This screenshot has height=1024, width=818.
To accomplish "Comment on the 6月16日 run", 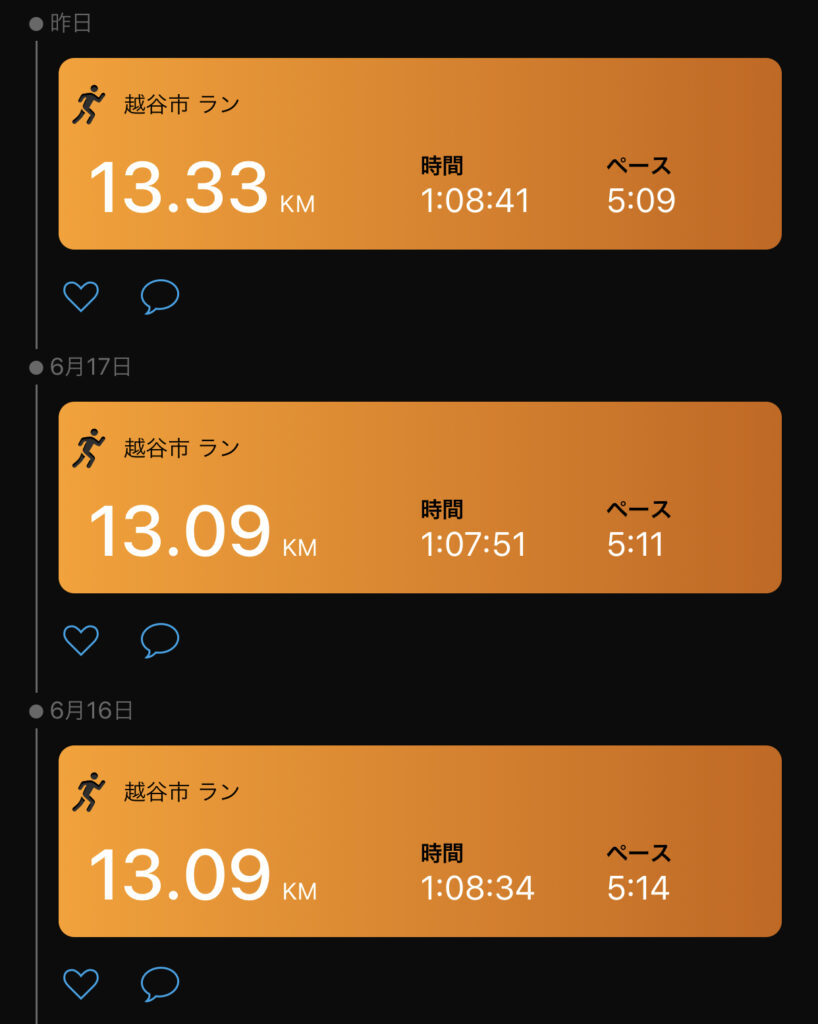I will (160, 984).
